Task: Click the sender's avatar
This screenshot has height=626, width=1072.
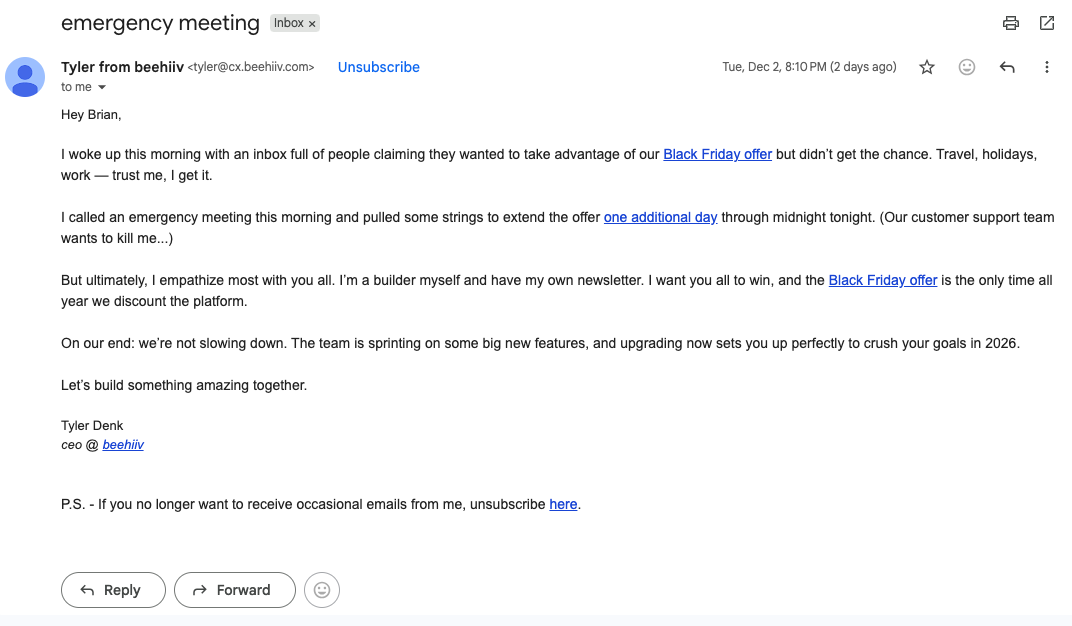Action: 25,76
